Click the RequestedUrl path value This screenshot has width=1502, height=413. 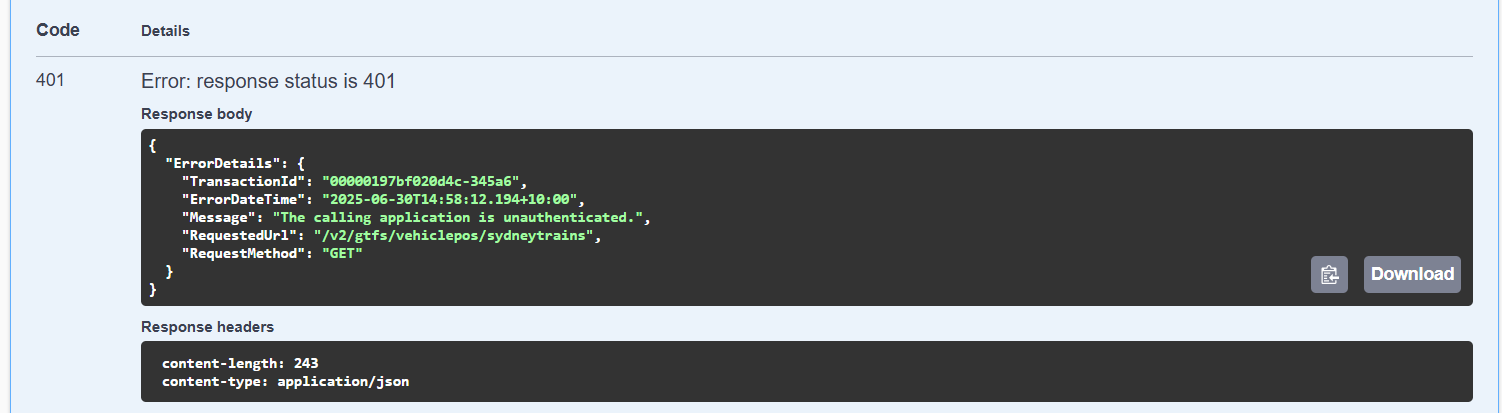click(457, 235)
